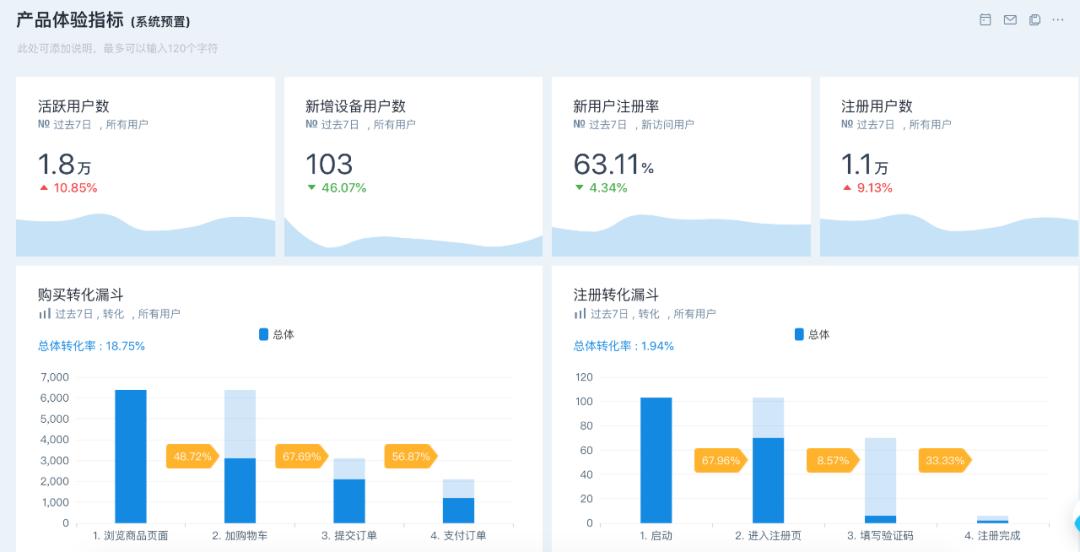Click the 2. 加购物车 axis label
The width and height of the screenshot is (1080, 552).
coord(240,536)
